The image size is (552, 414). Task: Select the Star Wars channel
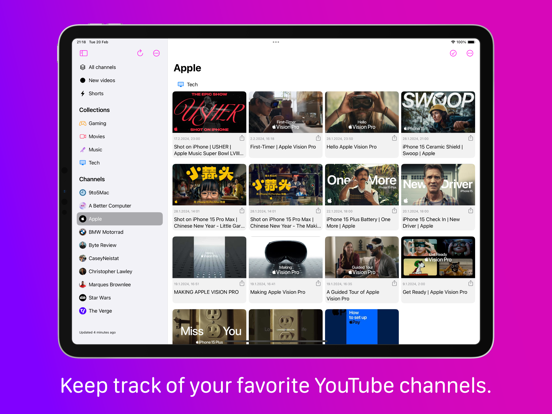tap(120, 298)
